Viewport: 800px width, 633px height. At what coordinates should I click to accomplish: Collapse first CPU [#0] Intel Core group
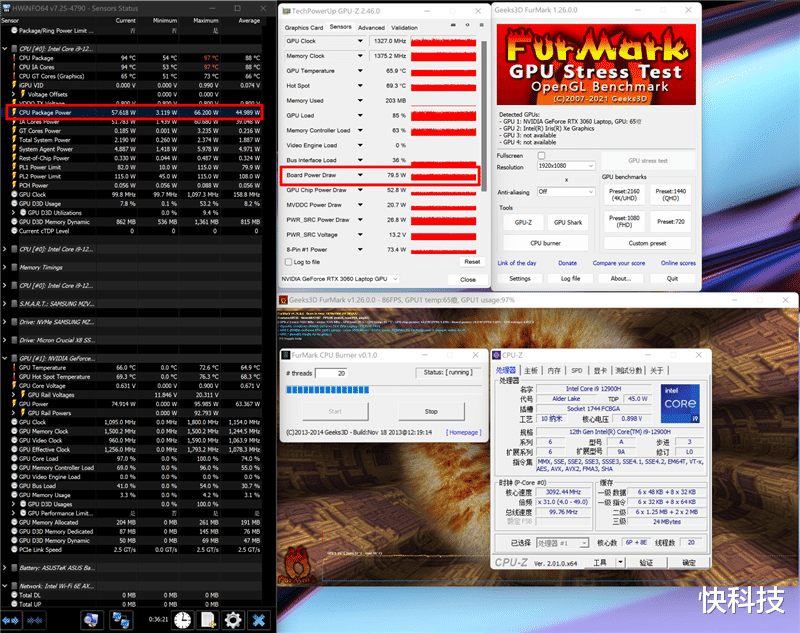click(5, 49)
